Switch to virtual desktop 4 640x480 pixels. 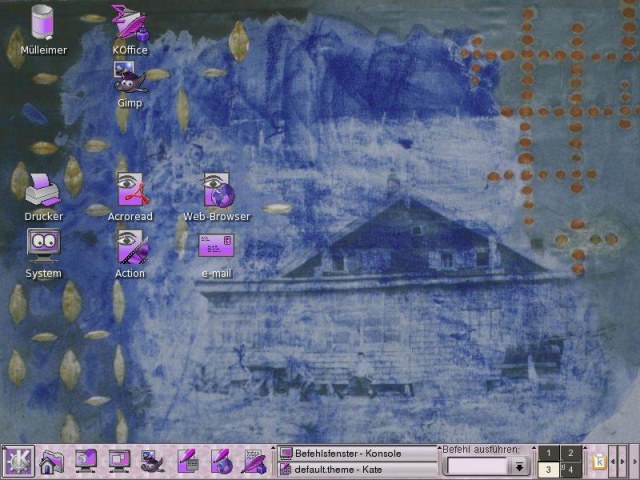(571, 469)
